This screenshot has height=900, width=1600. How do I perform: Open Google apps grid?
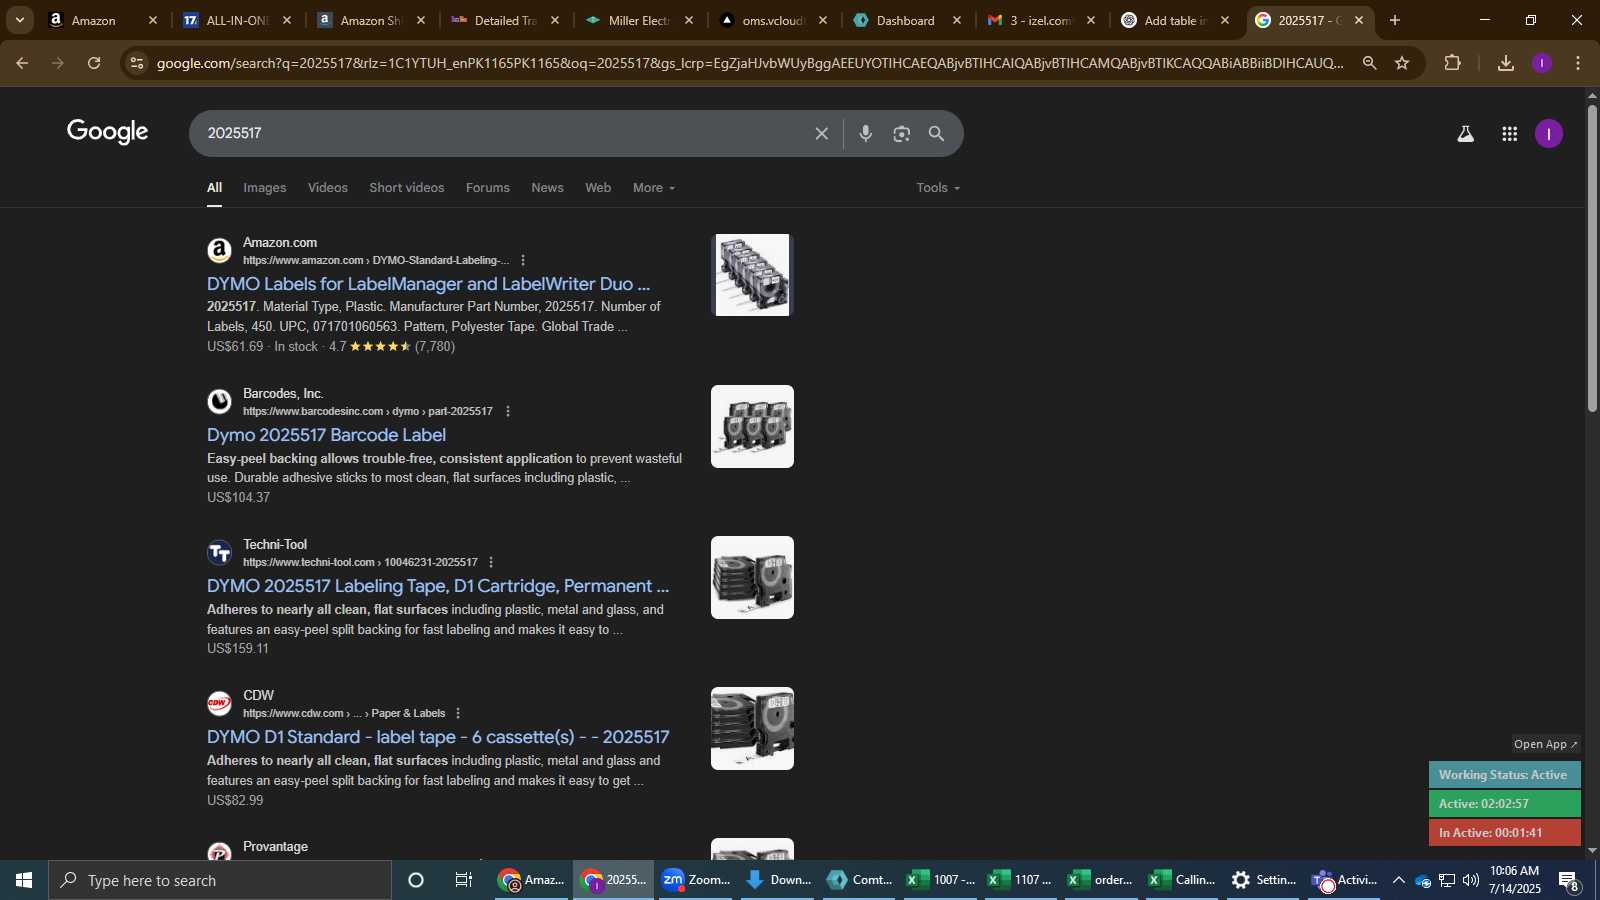click(1509, 134)
